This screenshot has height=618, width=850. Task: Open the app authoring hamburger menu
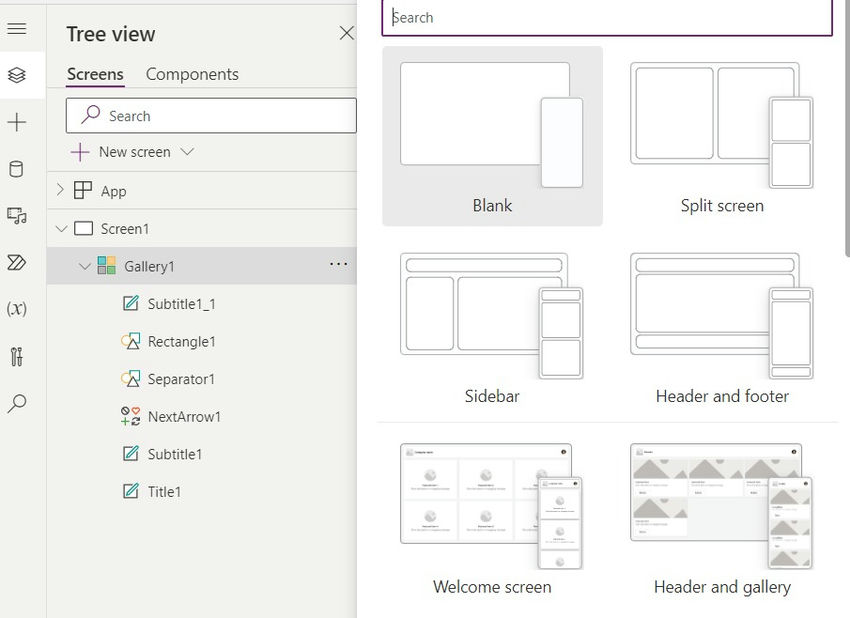pyautogui.click(x=17, y=28)
